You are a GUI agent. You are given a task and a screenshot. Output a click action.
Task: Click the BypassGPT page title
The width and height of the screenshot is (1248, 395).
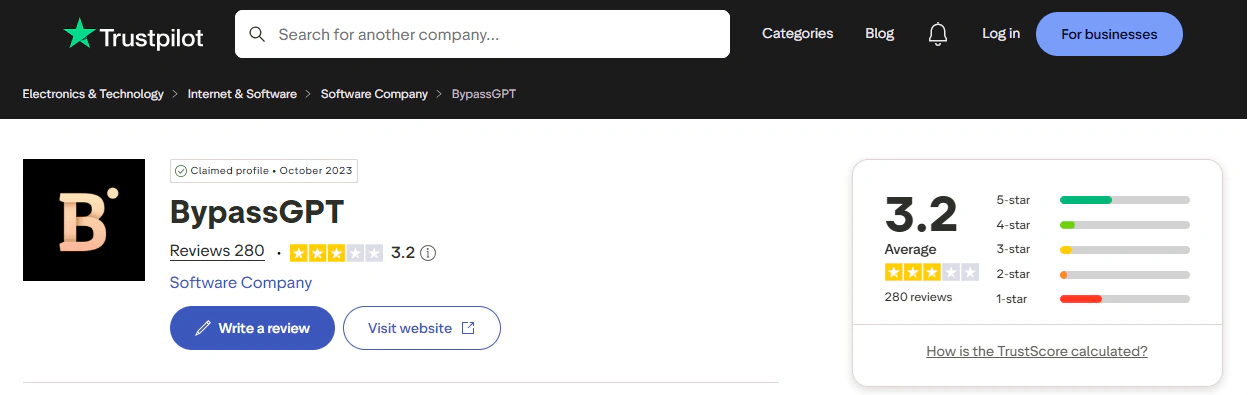[257, 212]
